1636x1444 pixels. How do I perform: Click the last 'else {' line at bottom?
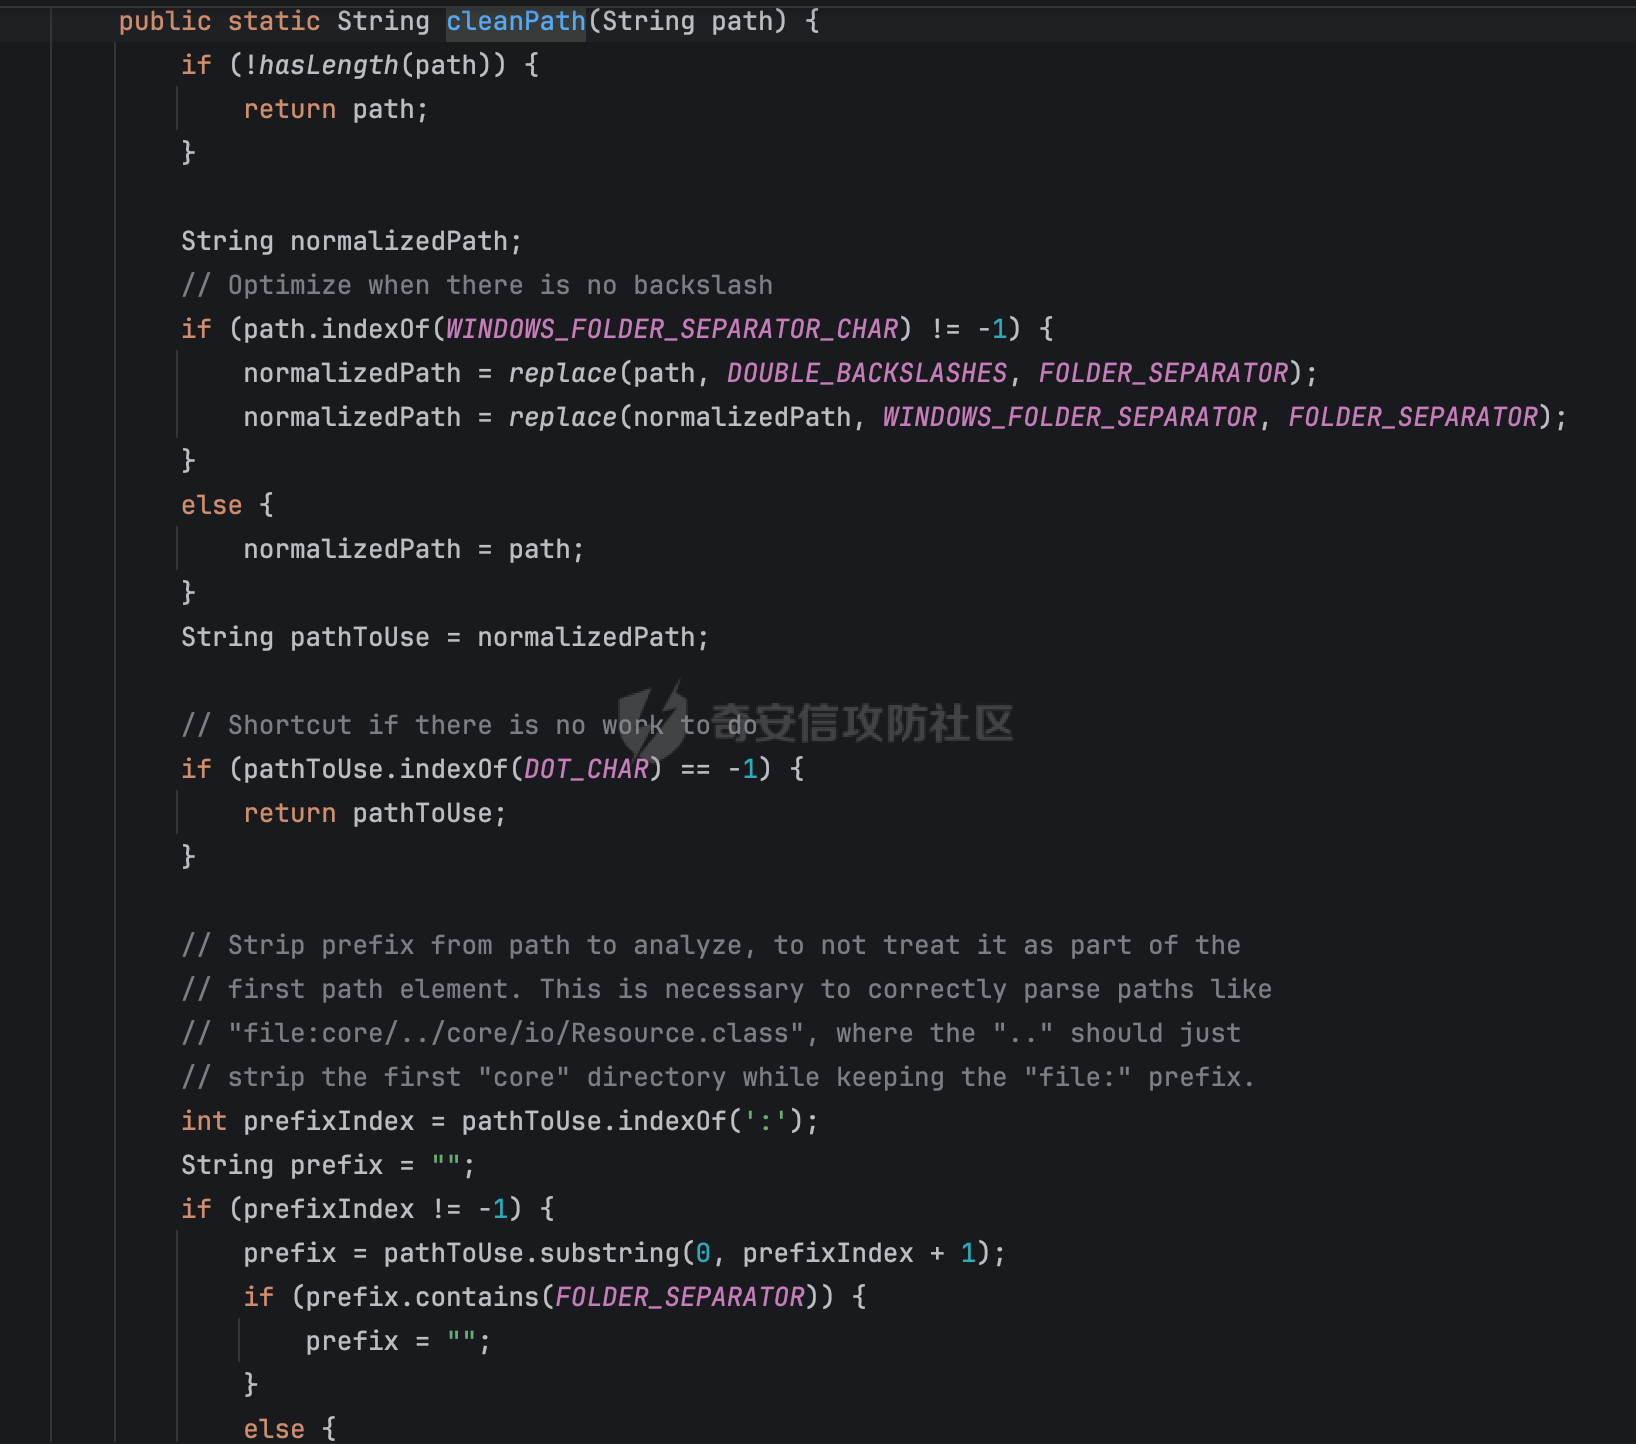pyautogui.click(x=289, y=1429)
